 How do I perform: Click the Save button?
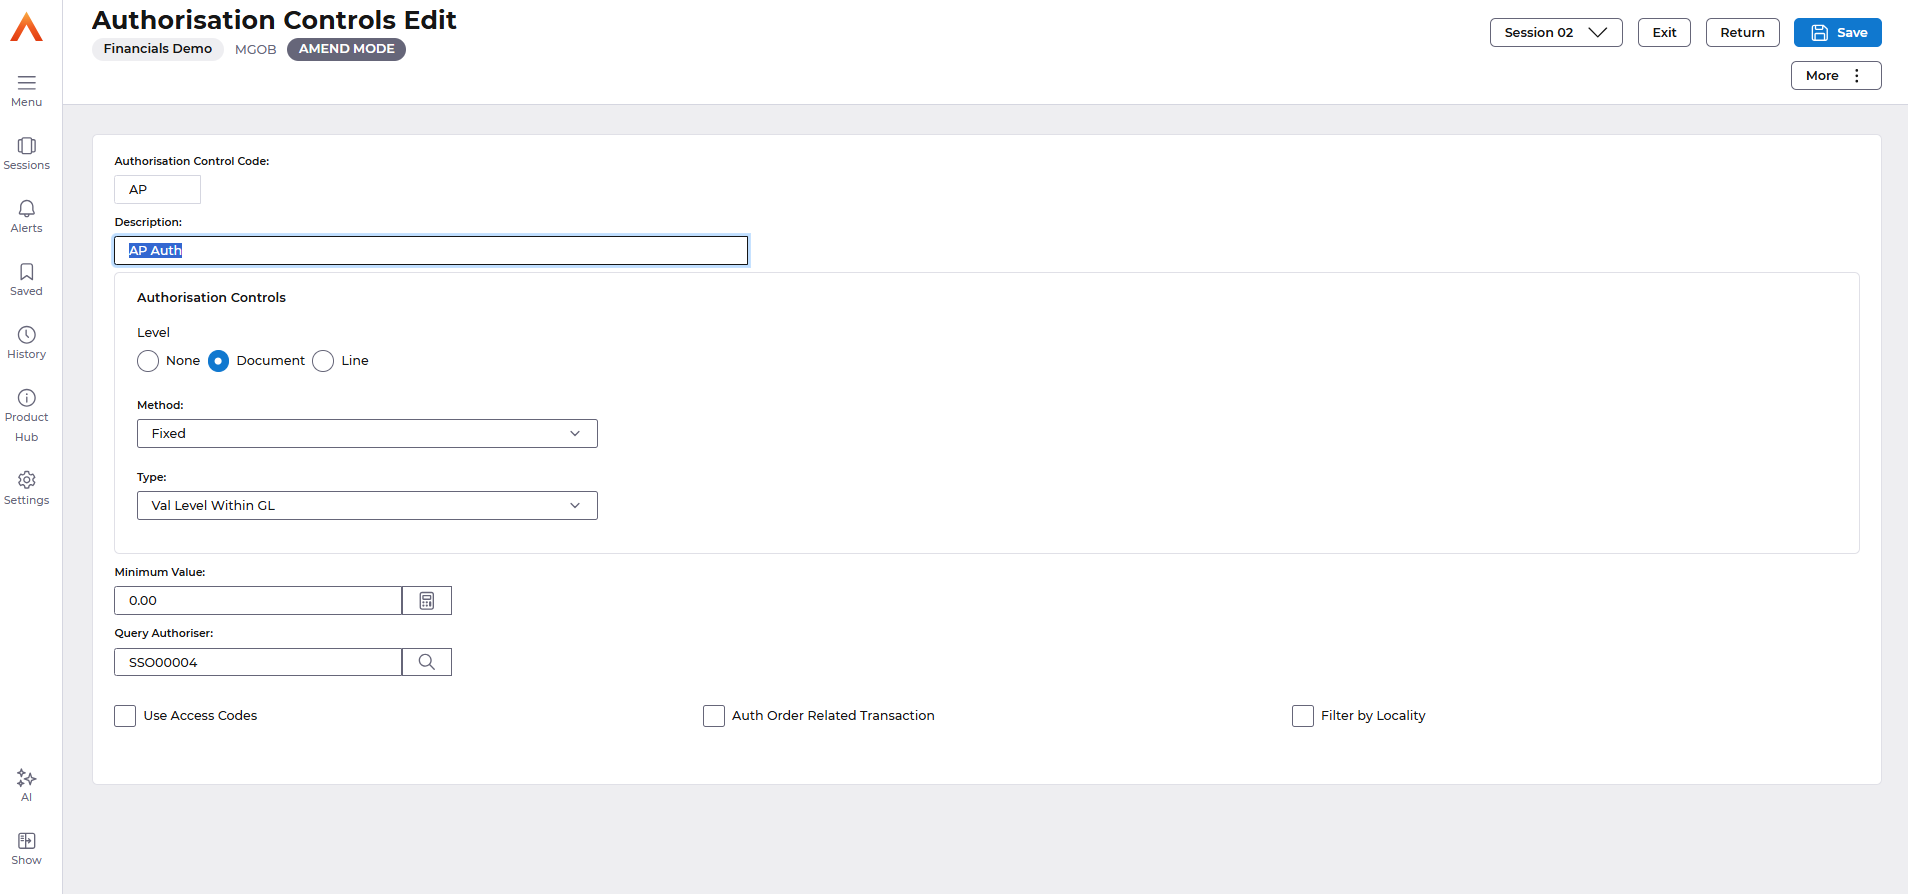click(x=1837, y=33)
